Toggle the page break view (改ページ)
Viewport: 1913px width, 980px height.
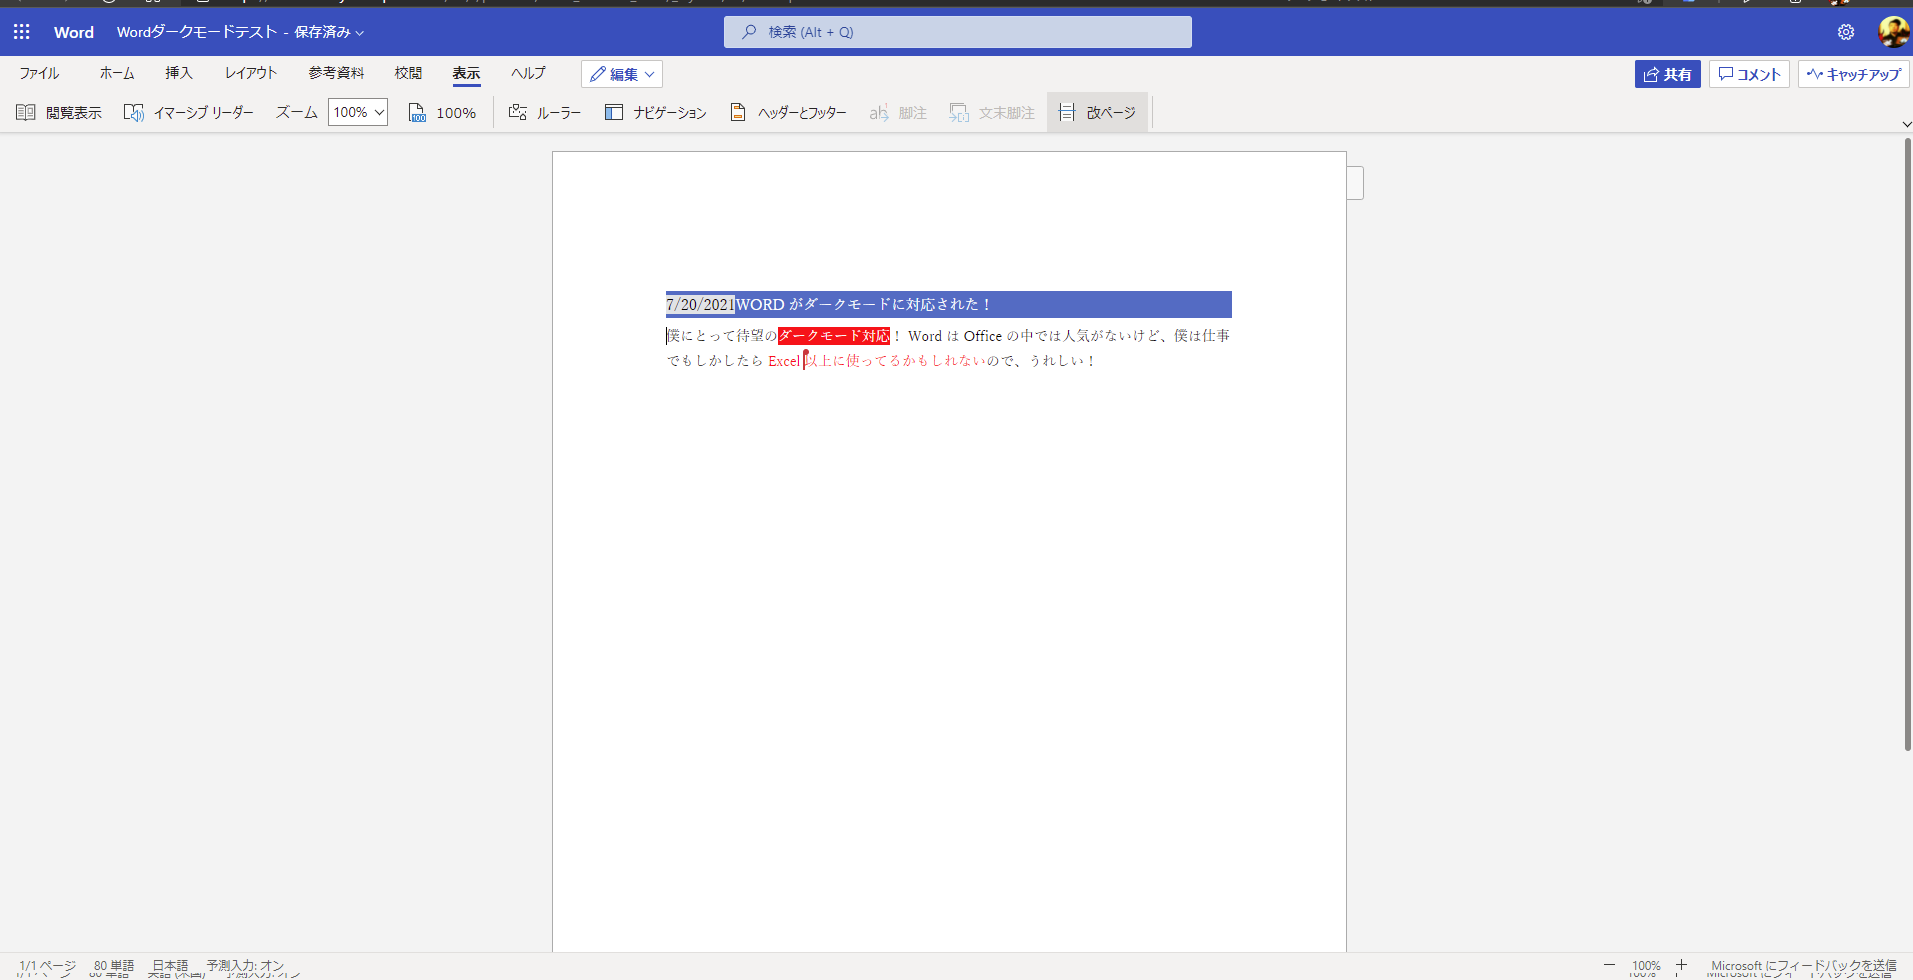click(x=1097, y=113)
